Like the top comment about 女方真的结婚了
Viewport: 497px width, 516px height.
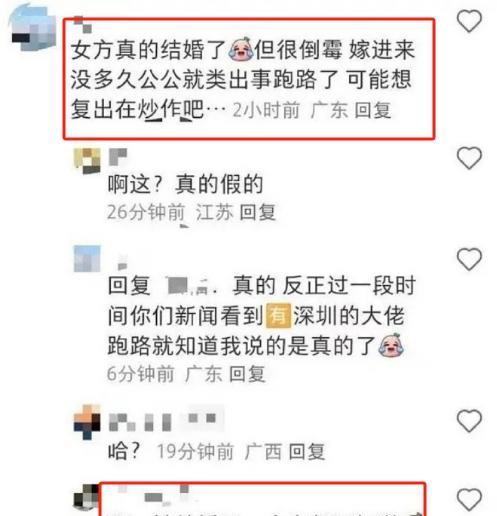click(x=469, y=21)
